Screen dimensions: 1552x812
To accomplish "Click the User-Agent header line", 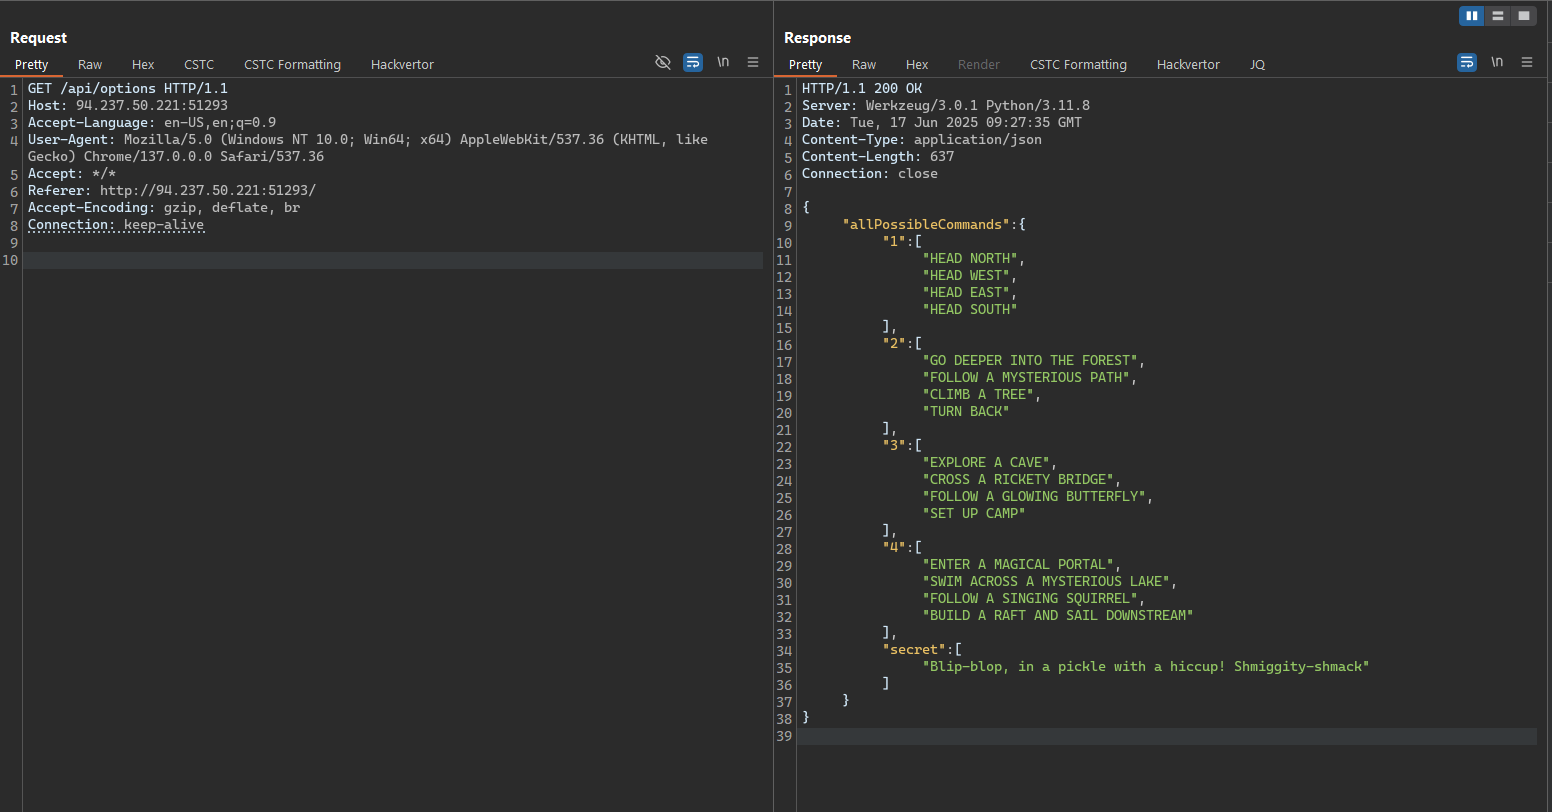I will 367,148.
